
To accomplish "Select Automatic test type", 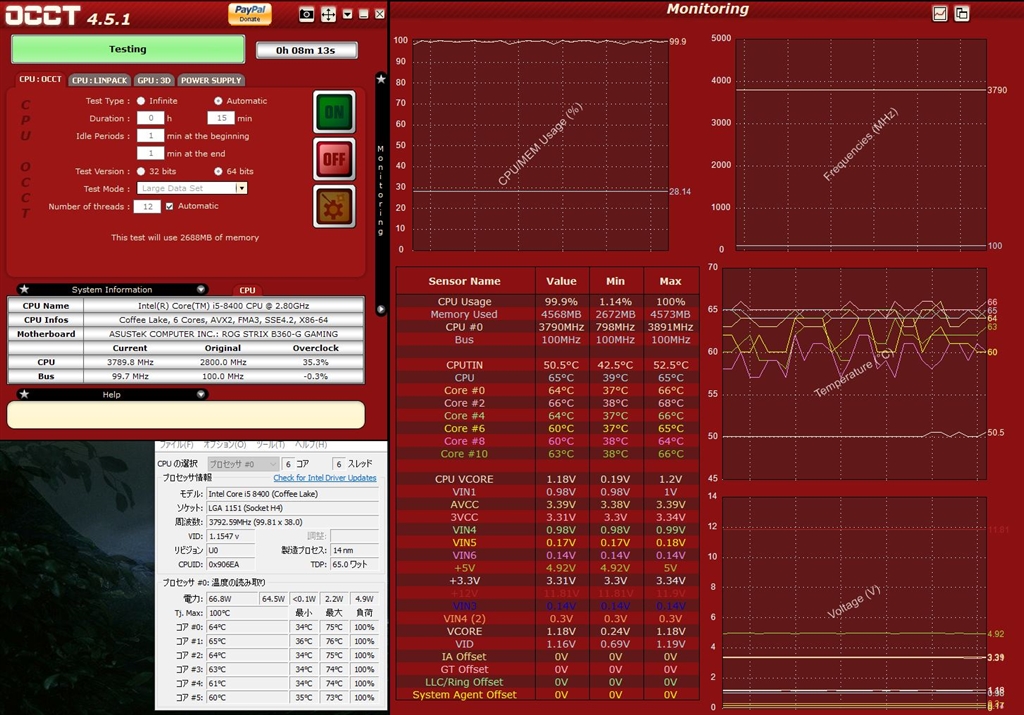I will point(218,101).
